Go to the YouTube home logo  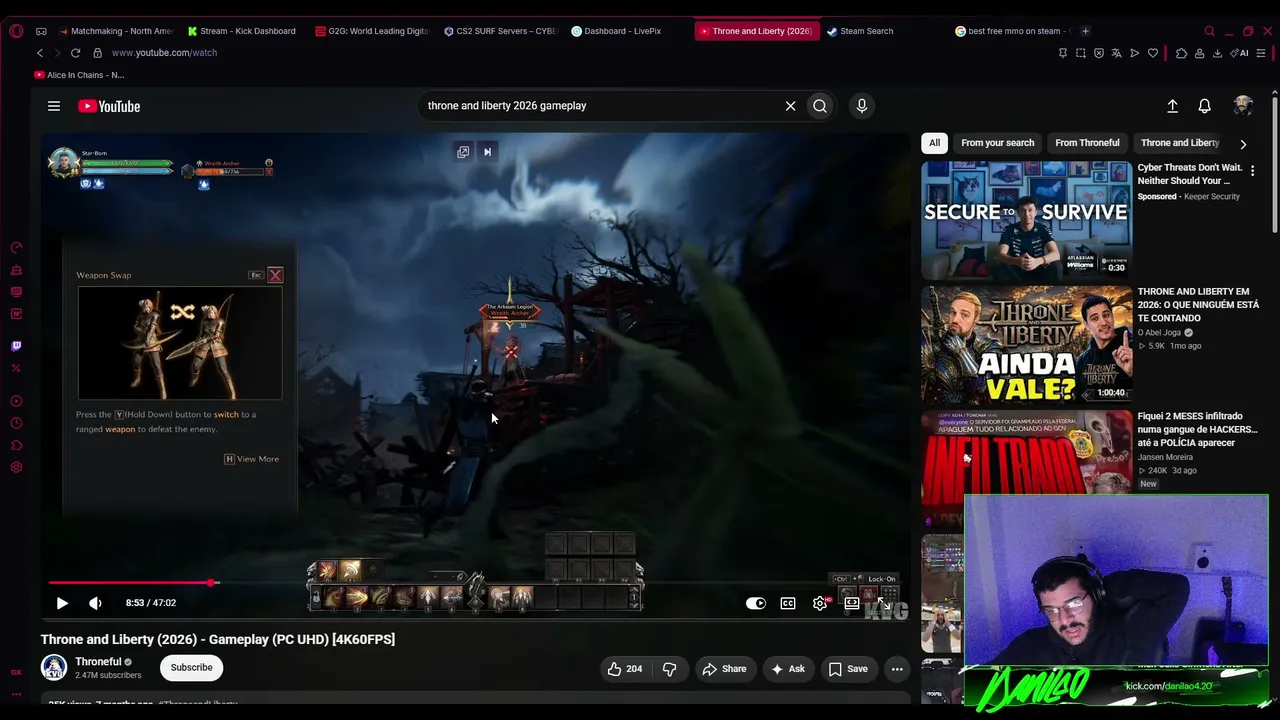click(x=109, y=106)
